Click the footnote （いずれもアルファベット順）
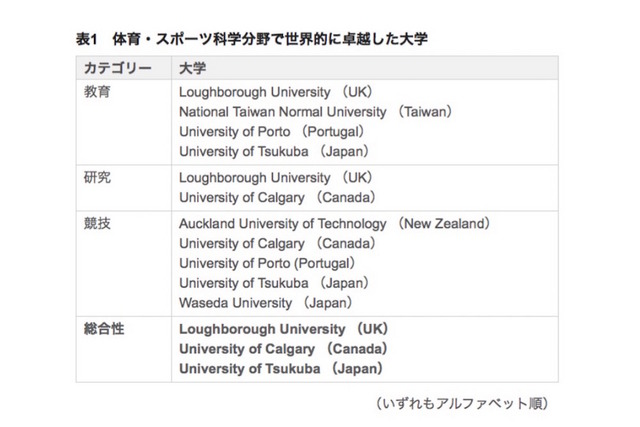Image resolution: width=640 pixels, height=427 pixels. click(x=461, y=403)
